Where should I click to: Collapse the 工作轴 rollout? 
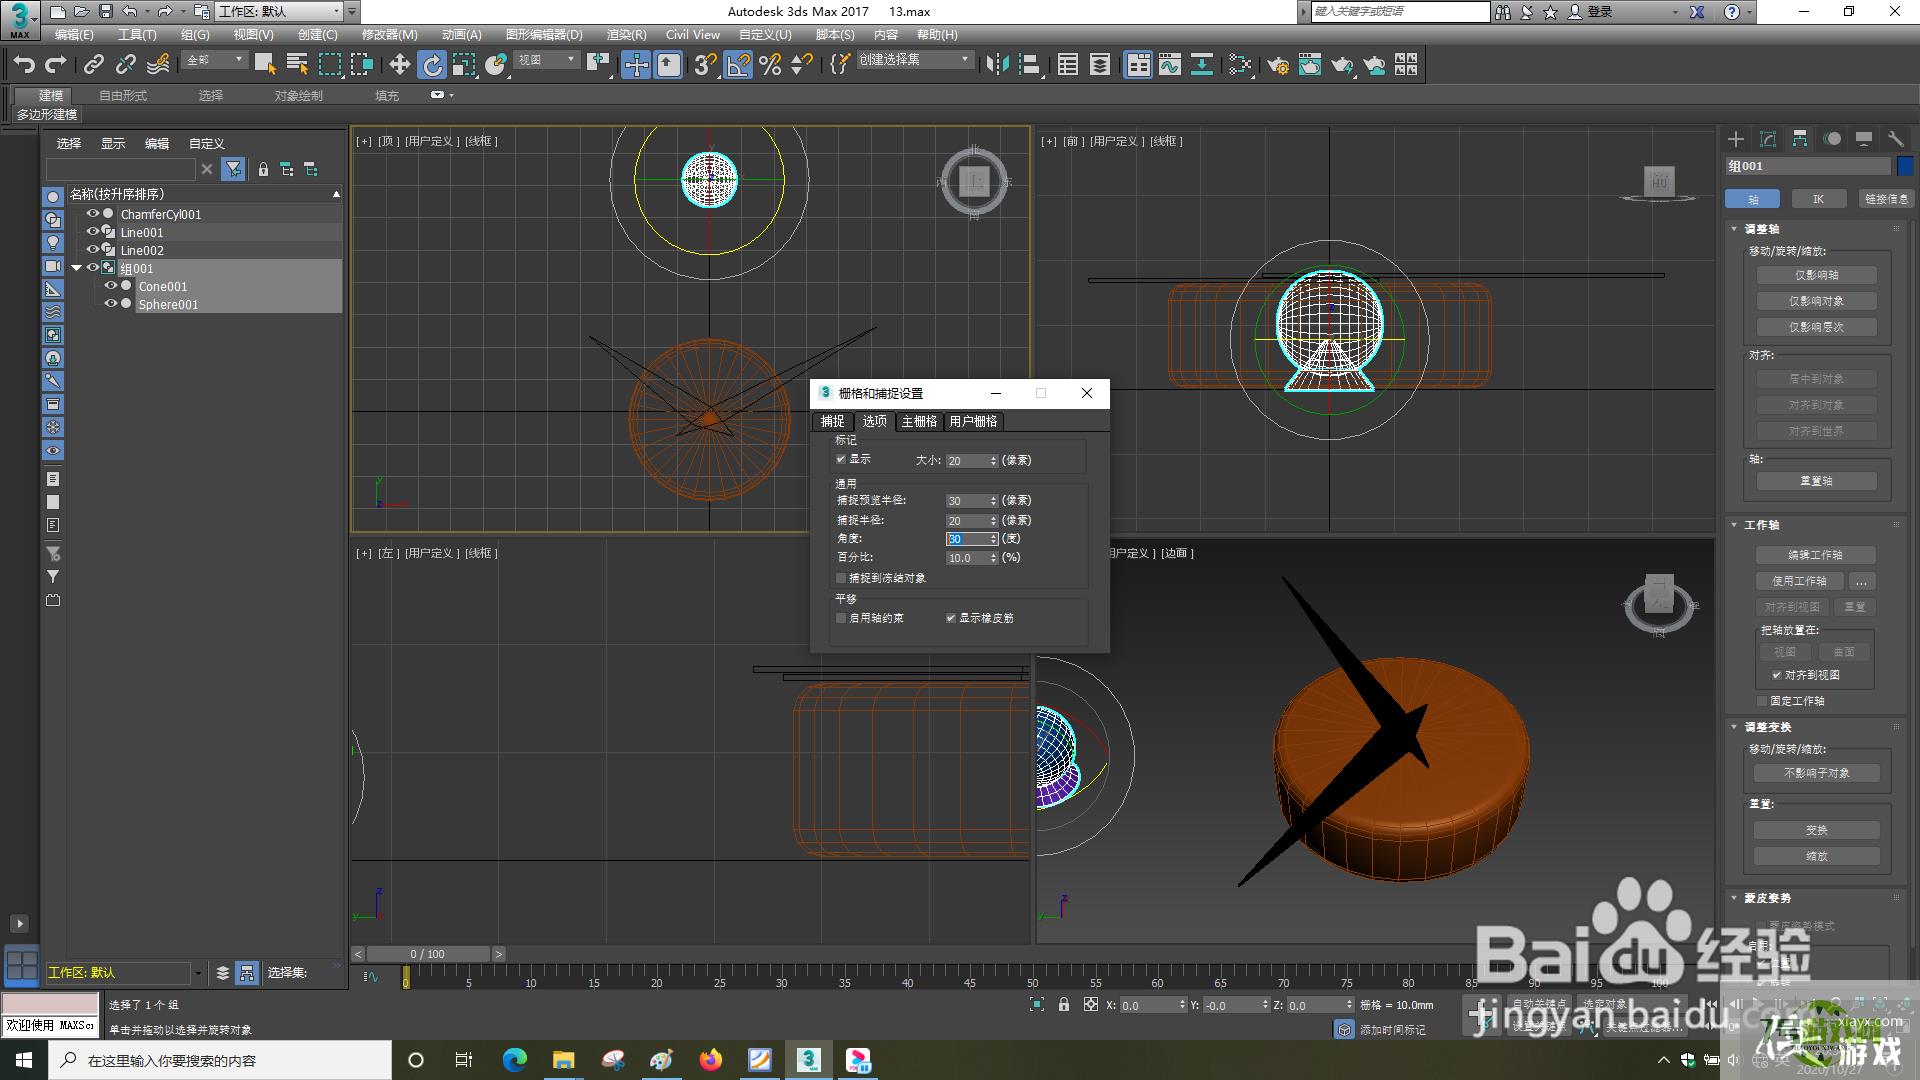1735,525
